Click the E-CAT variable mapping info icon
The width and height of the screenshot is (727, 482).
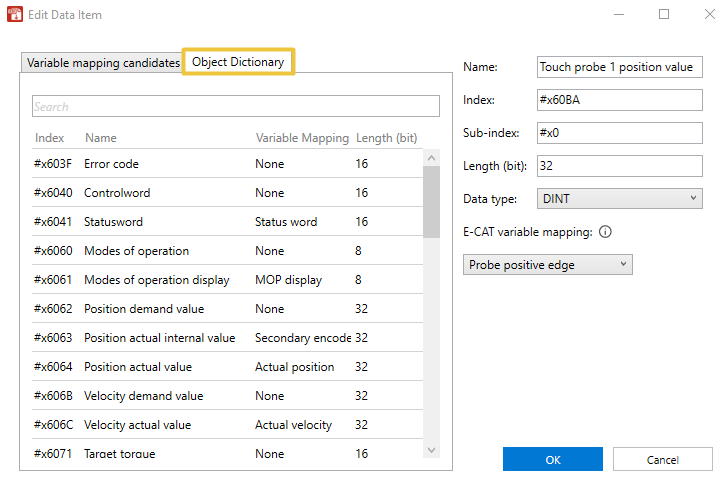click(x=605, y=232)
